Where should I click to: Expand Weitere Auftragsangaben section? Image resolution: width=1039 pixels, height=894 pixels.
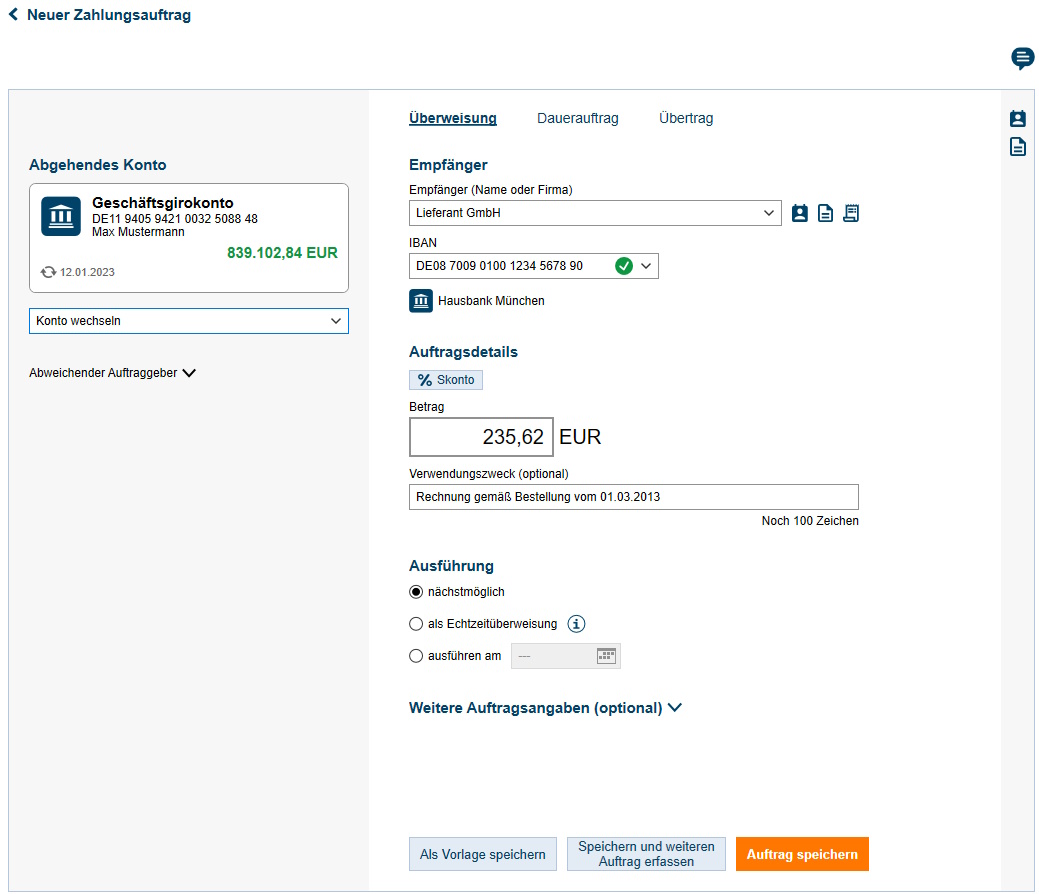545,708
